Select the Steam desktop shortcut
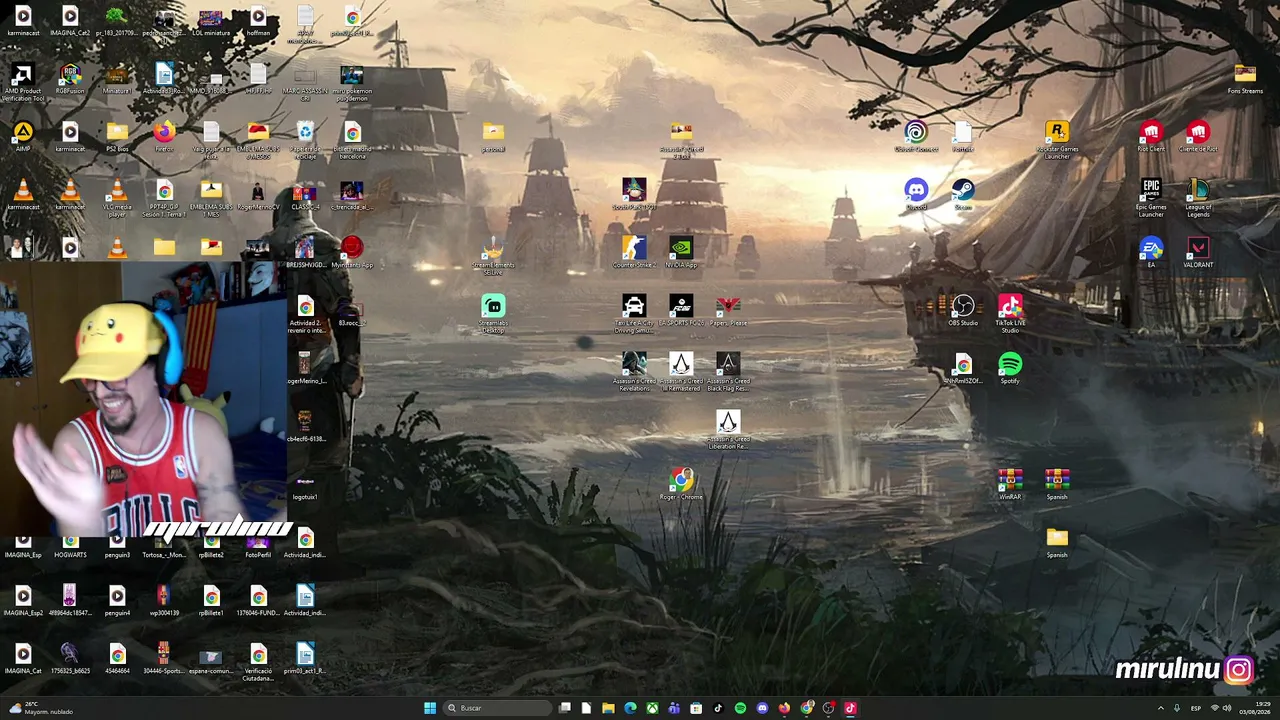 pyautogui.click(x=963, y=195)
